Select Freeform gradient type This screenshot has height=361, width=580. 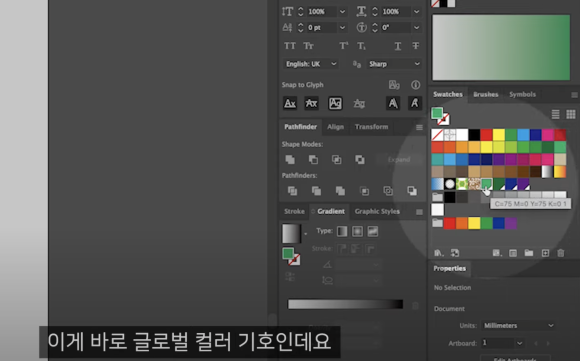(x=372, y=232)
